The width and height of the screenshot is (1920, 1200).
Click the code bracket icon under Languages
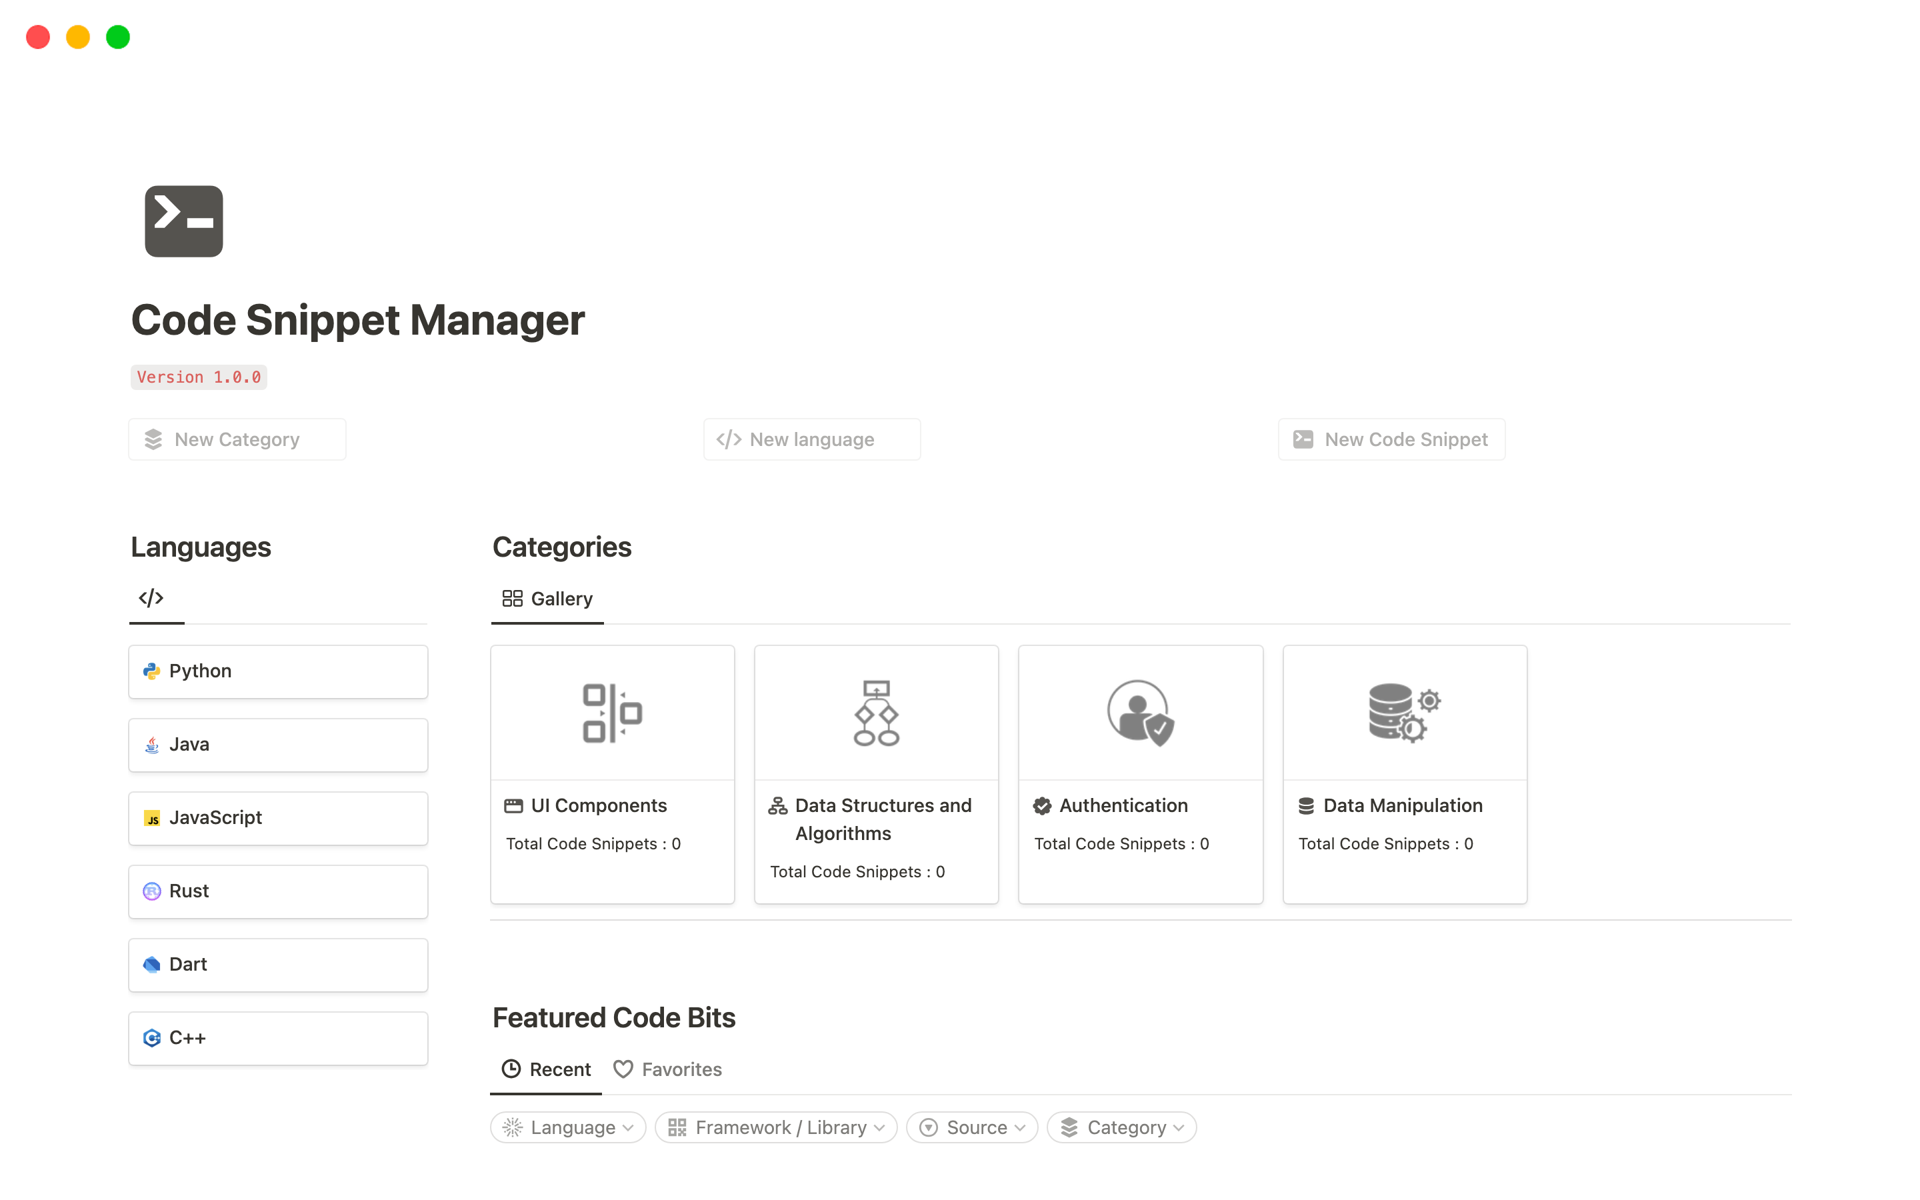pos(149,597)
